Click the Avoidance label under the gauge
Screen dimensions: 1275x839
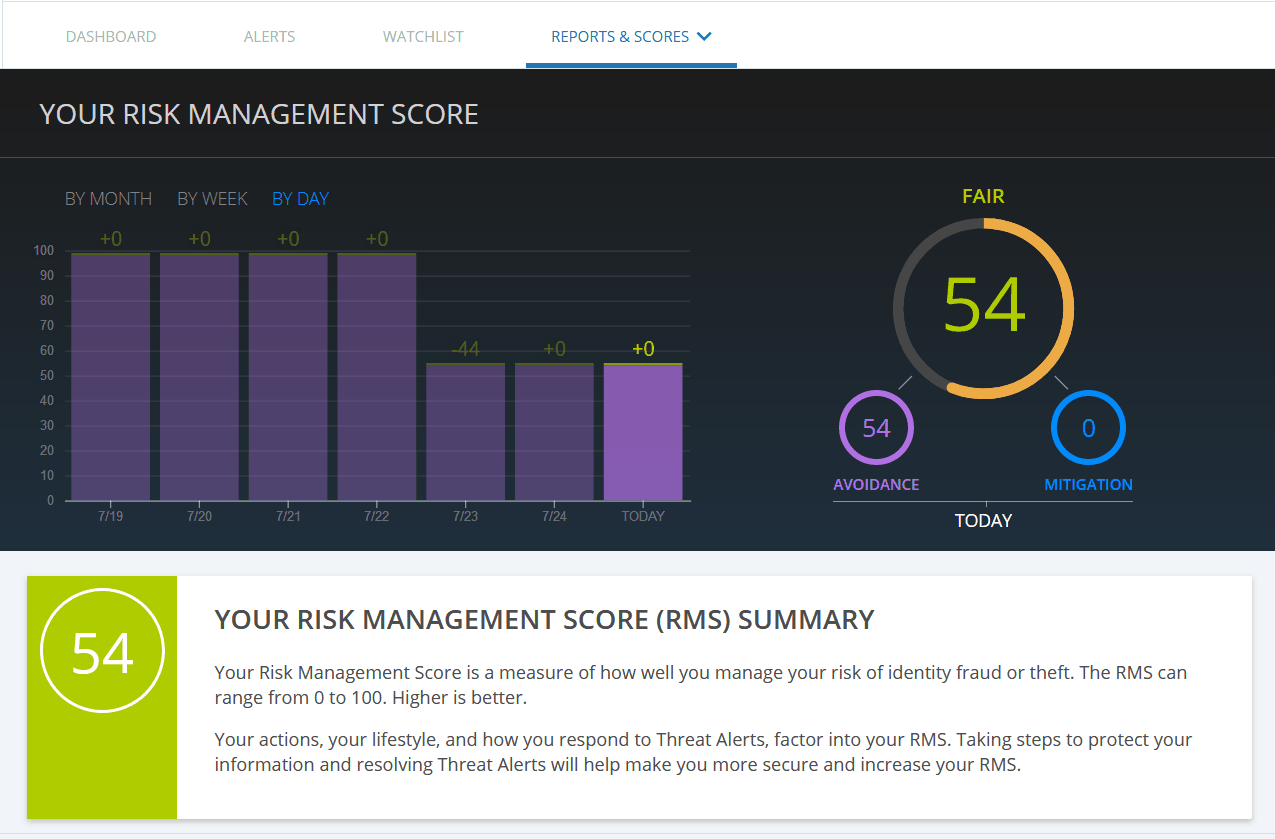[x=876, y=485]
